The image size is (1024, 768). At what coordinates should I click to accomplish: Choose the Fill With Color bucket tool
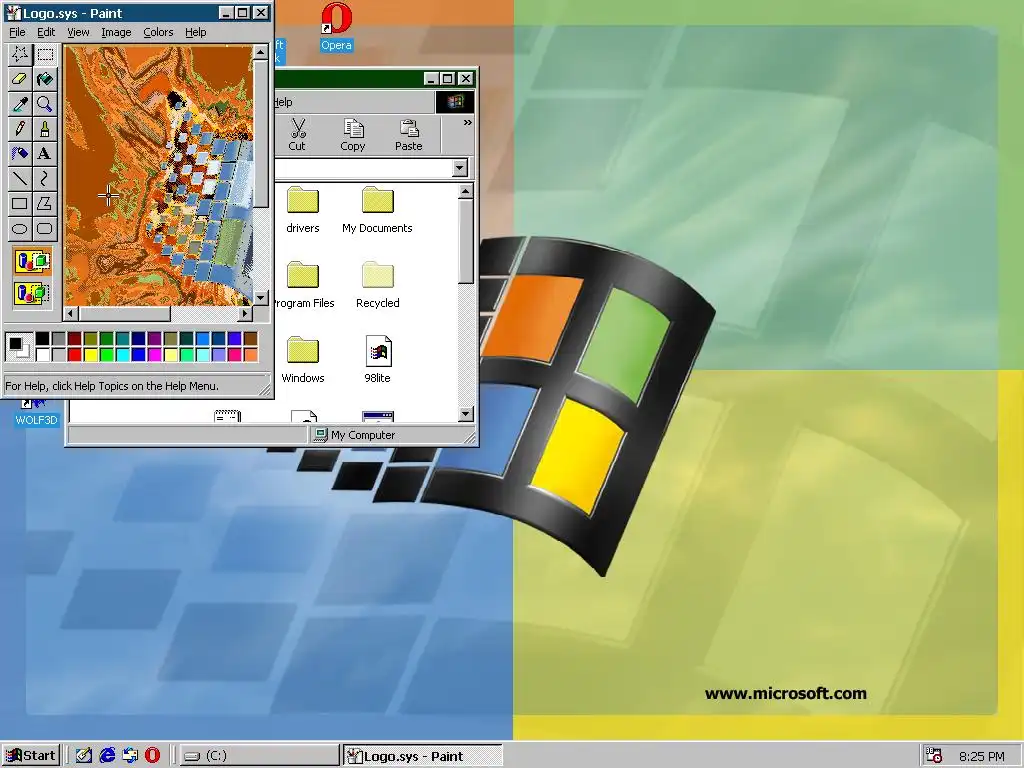(44, 79)
